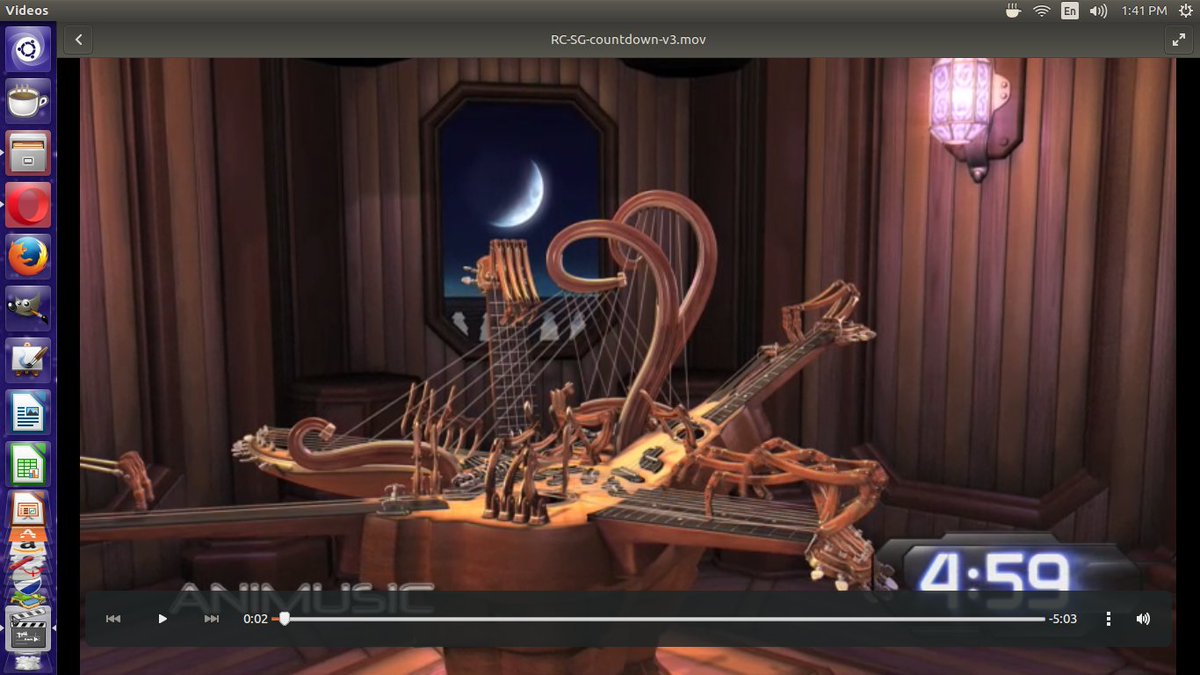Open the Files manager in launcher
The image size is (1200, 675).
click(x=28, y=153)
